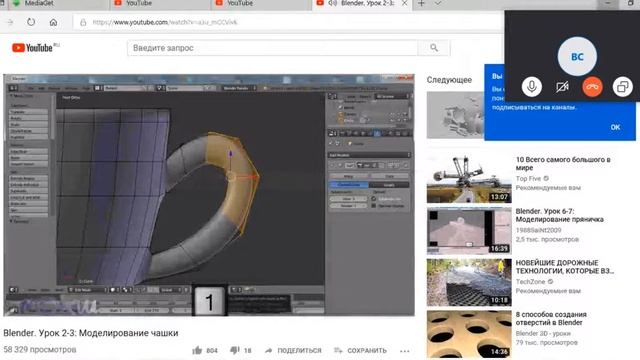Click the video player showing the cup handle
This screenshot has width=640, height=360.
[x=209, y=195]
